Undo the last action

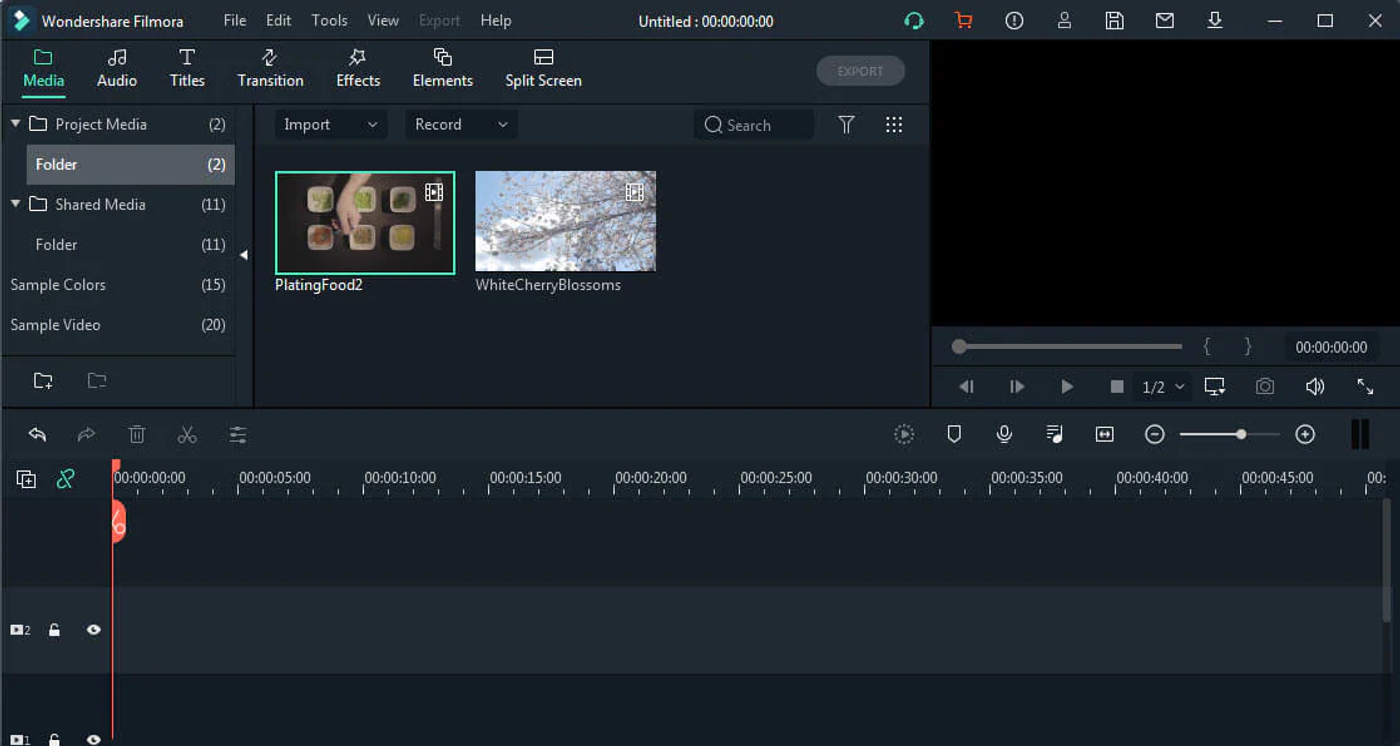point(37,434)
